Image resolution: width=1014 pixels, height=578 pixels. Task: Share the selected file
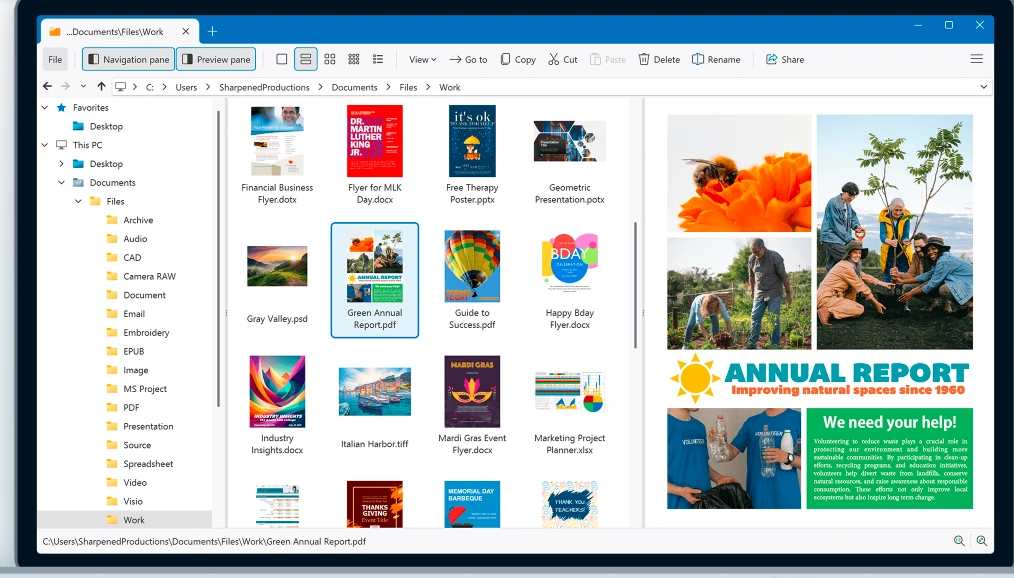(x=785, y=59)
